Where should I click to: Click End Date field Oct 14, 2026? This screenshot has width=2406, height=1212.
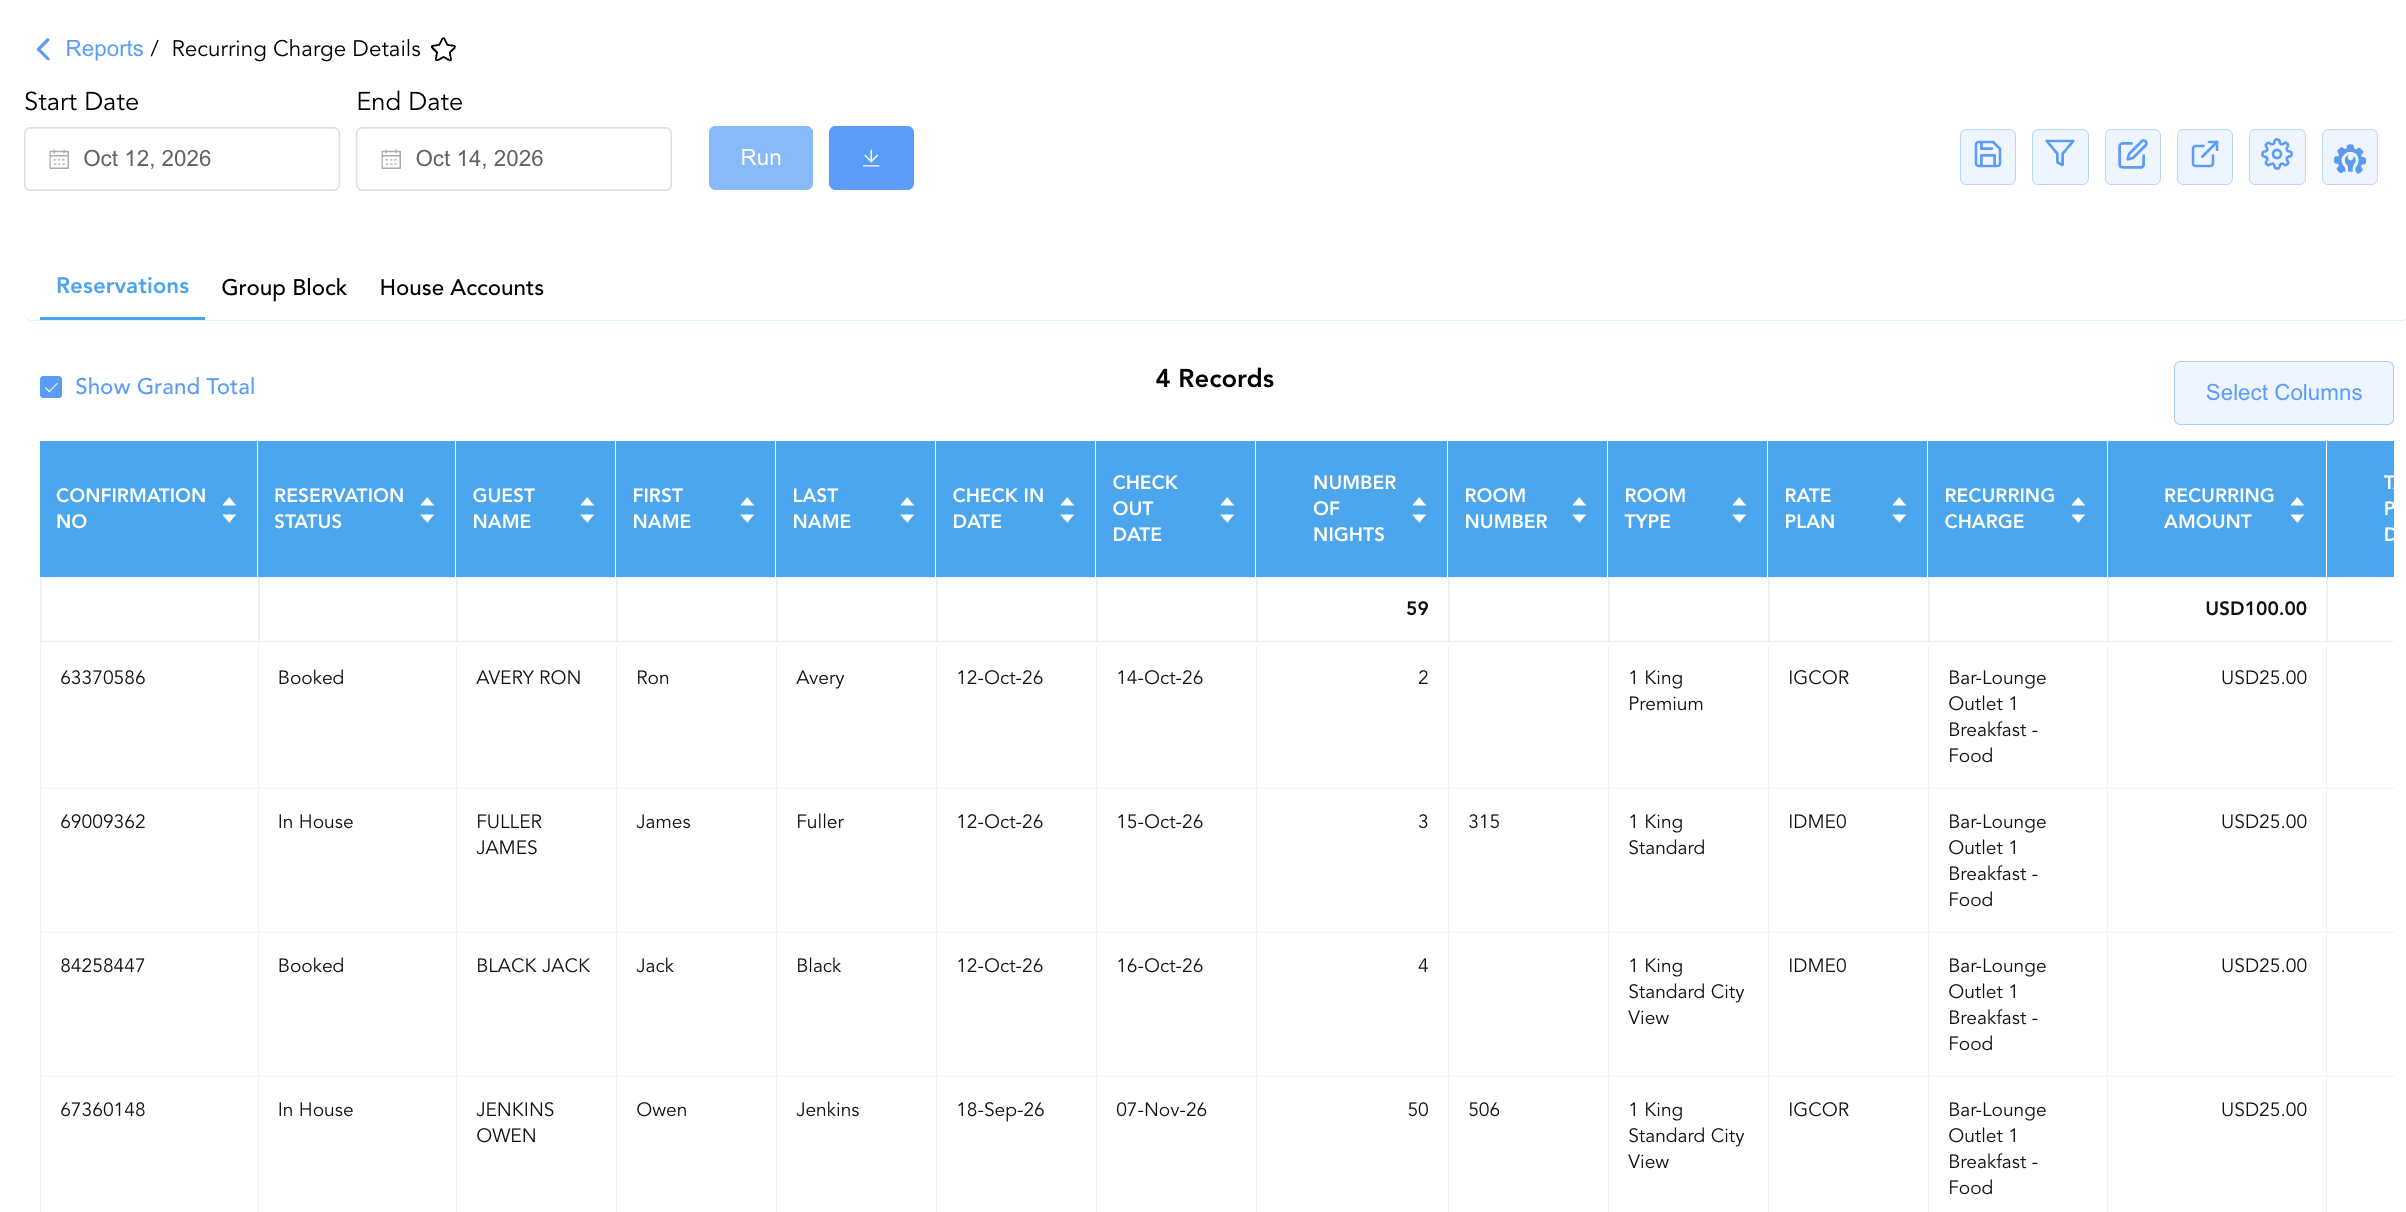click(x=514, y=159)
